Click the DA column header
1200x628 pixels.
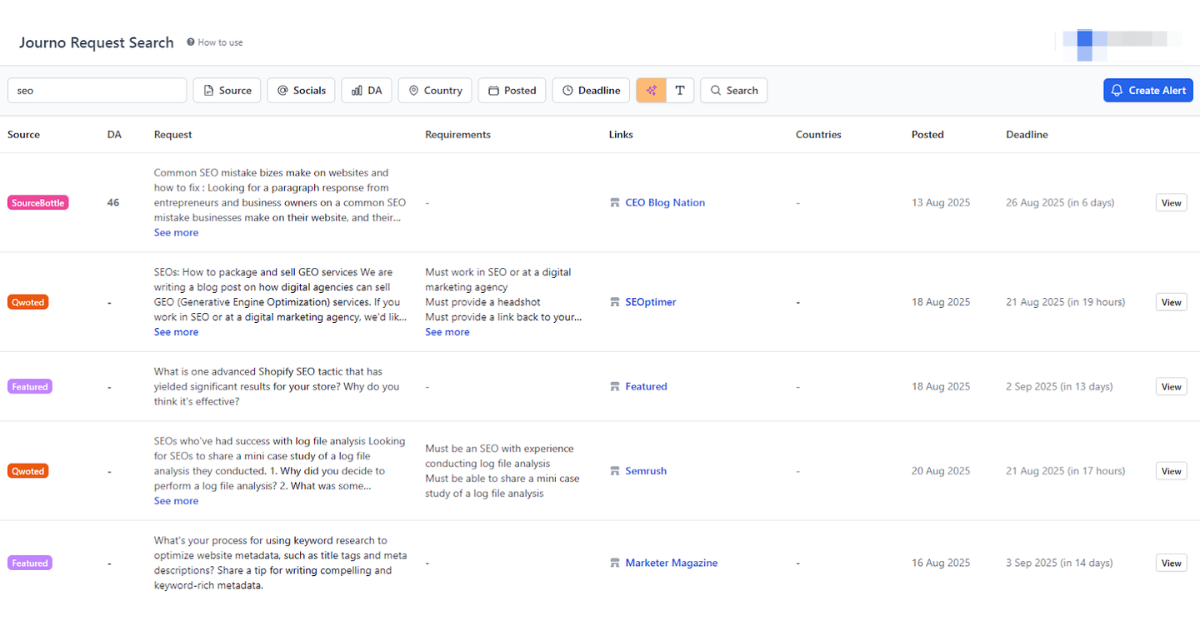point(114,134)
